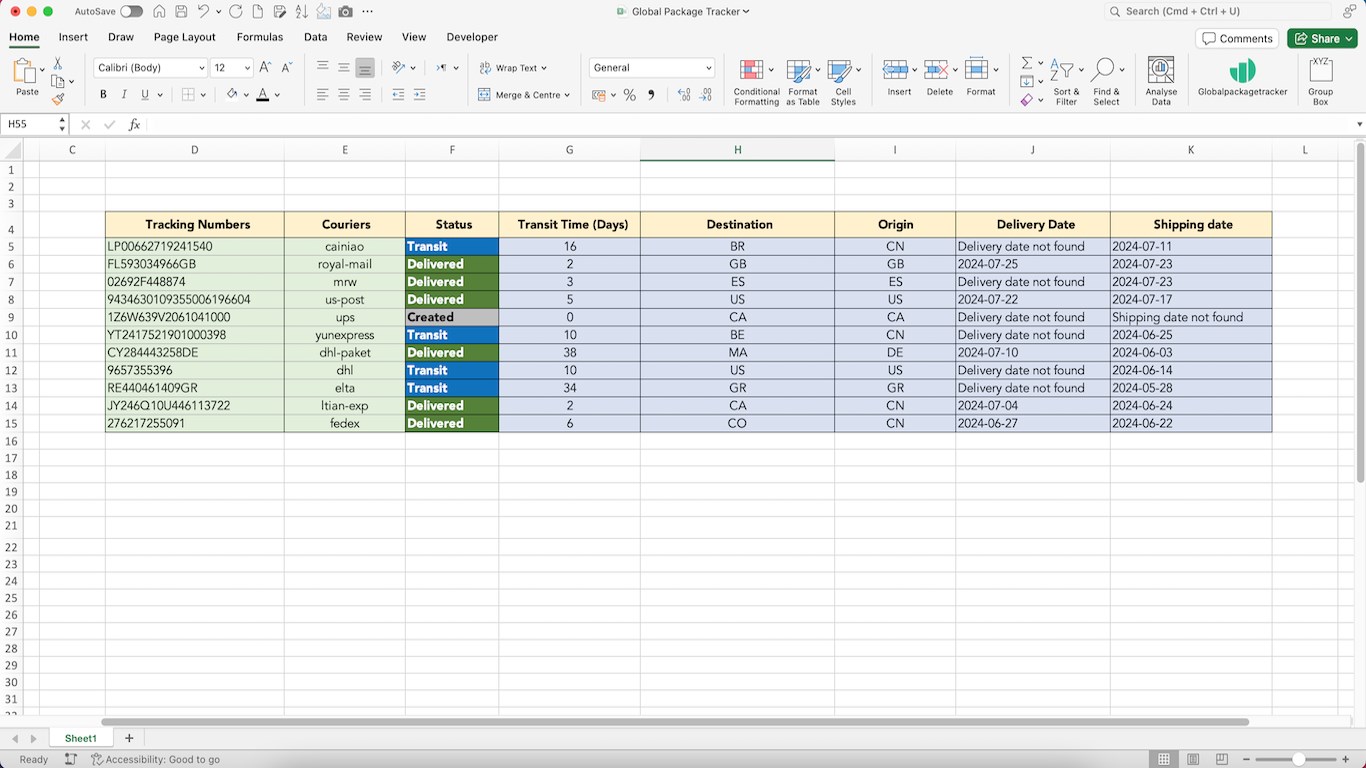The image size is (1366, 768).
Task: Toggle Centre horizontal text alignment
Action: click(344, 95)
